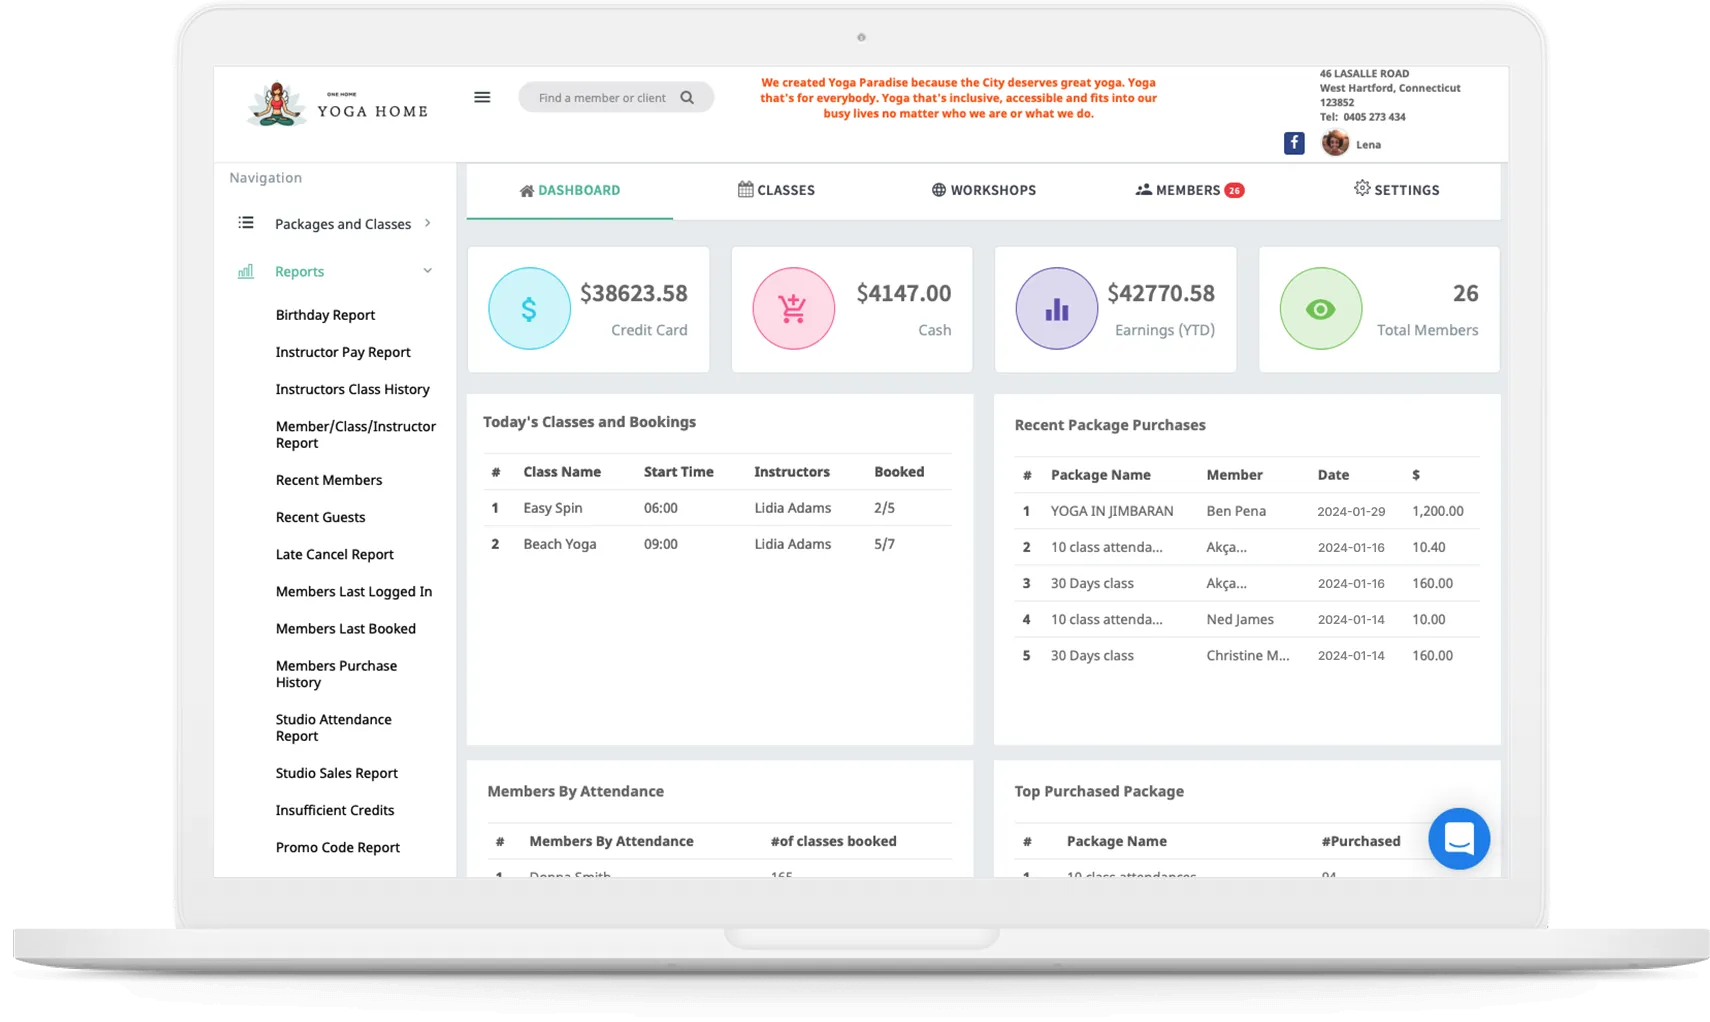The height and width of the screenshot is (1022, 1710).
Task: Switch to the Members tab
Action: [x=1189, y=189]
